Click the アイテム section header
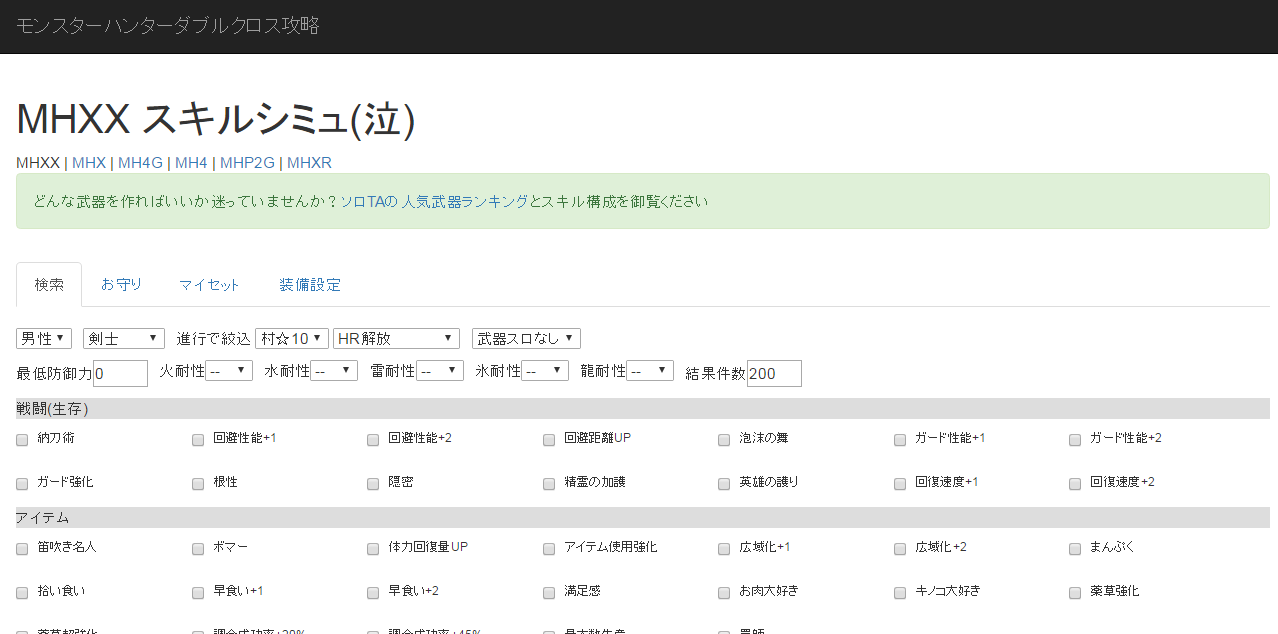1278x634 pixels. tap(643, 517)
